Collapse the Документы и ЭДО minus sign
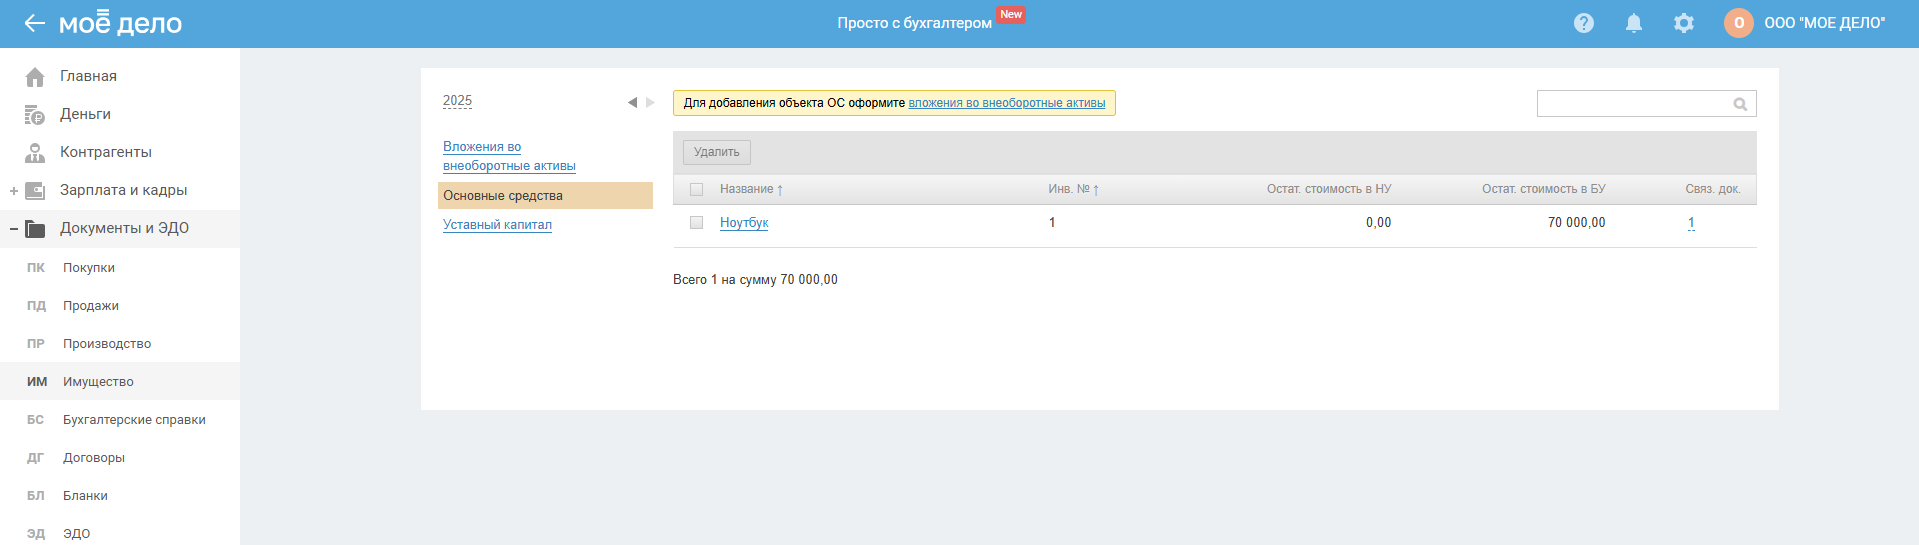 (14, 229)
